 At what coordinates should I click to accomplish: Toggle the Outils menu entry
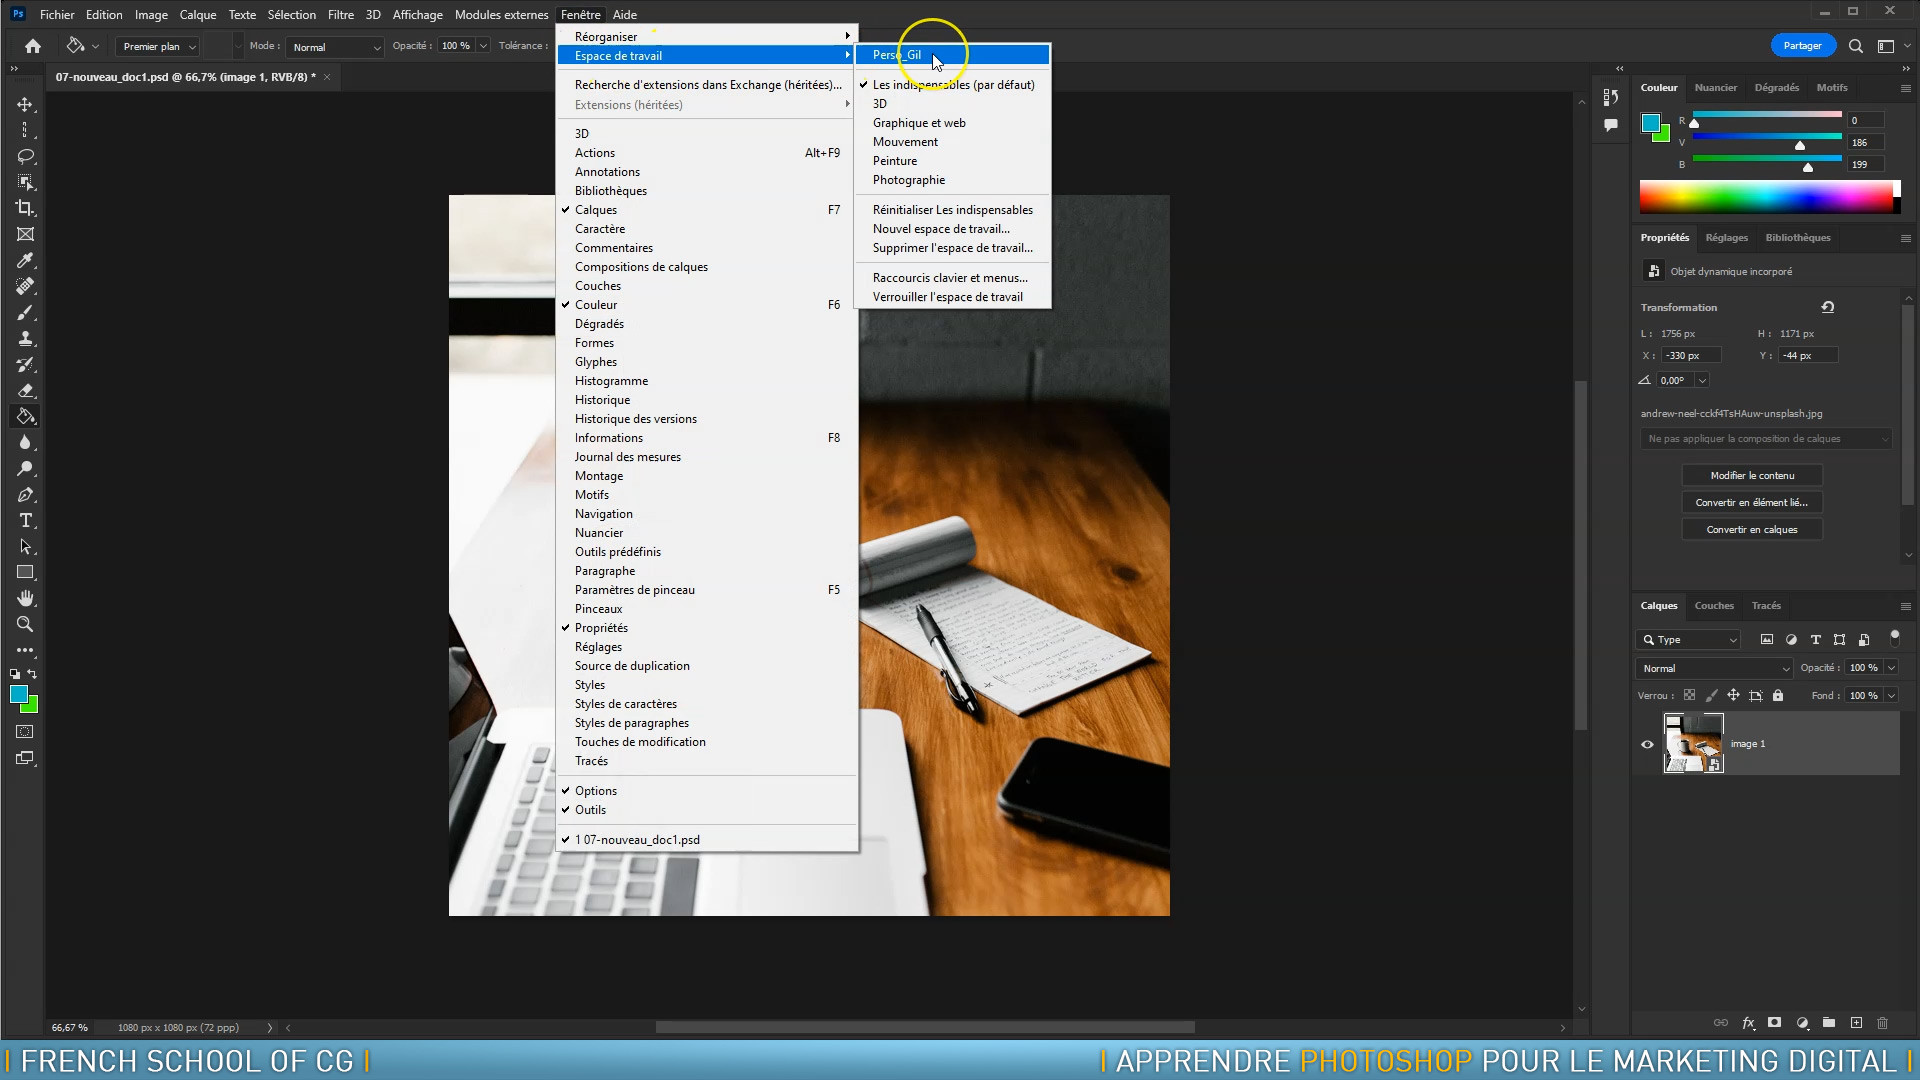tap(707, 810)
